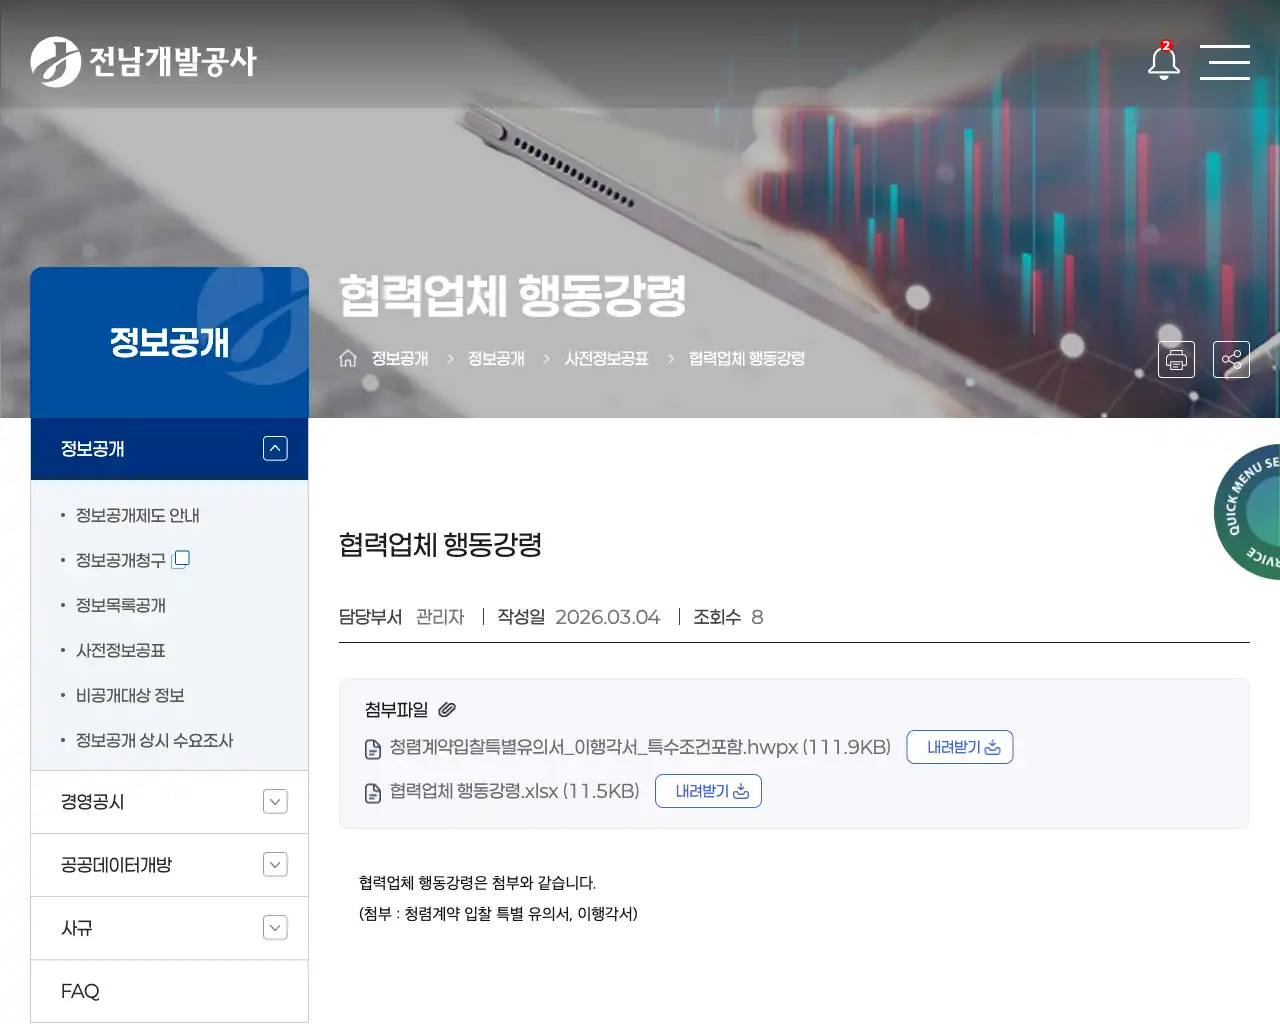Click the large banner title 협력업체 행동강령

(513, 295)
